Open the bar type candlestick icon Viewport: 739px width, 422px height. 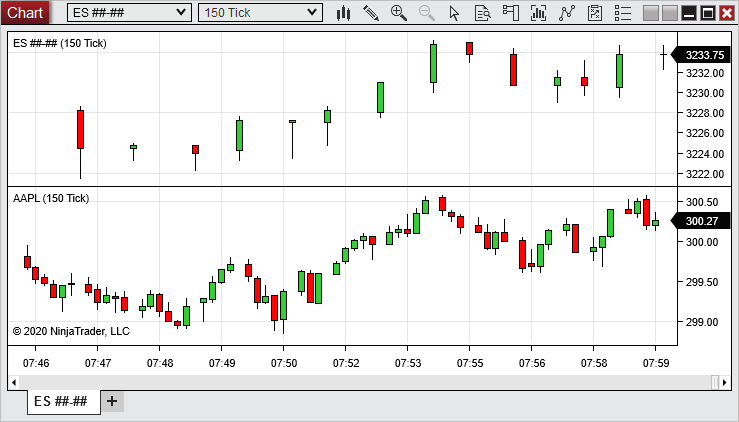[x=343, y=13]
